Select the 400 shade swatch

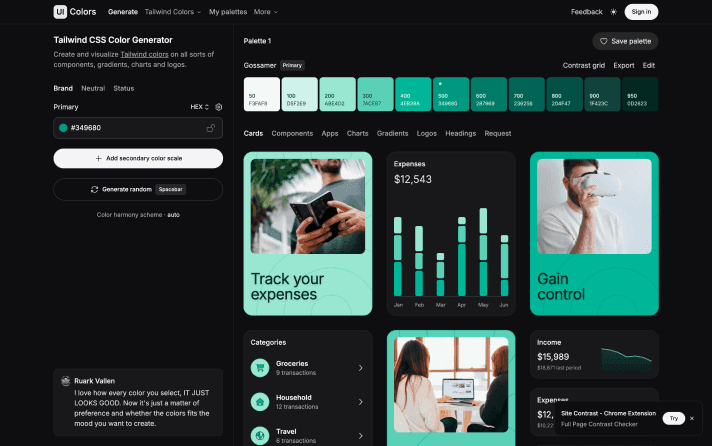413,94
